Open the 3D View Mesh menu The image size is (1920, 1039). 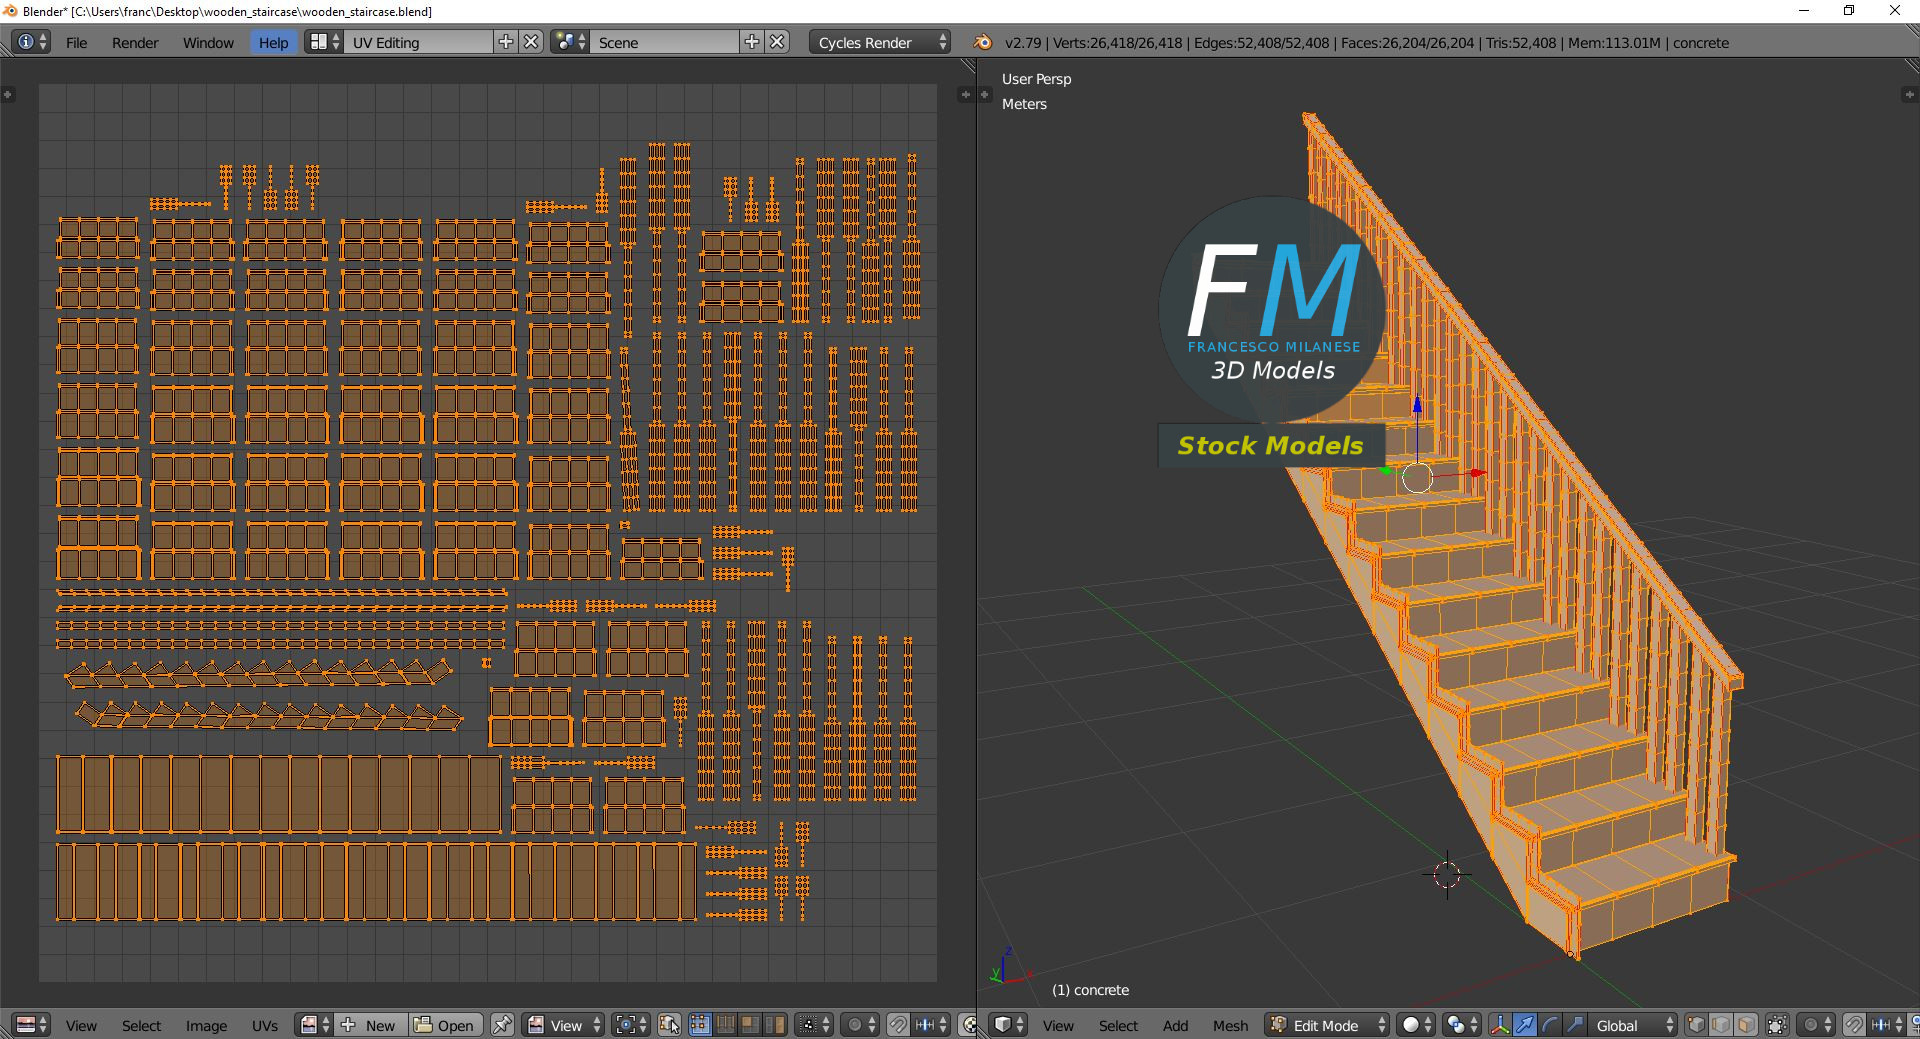pos(1230,1025)
